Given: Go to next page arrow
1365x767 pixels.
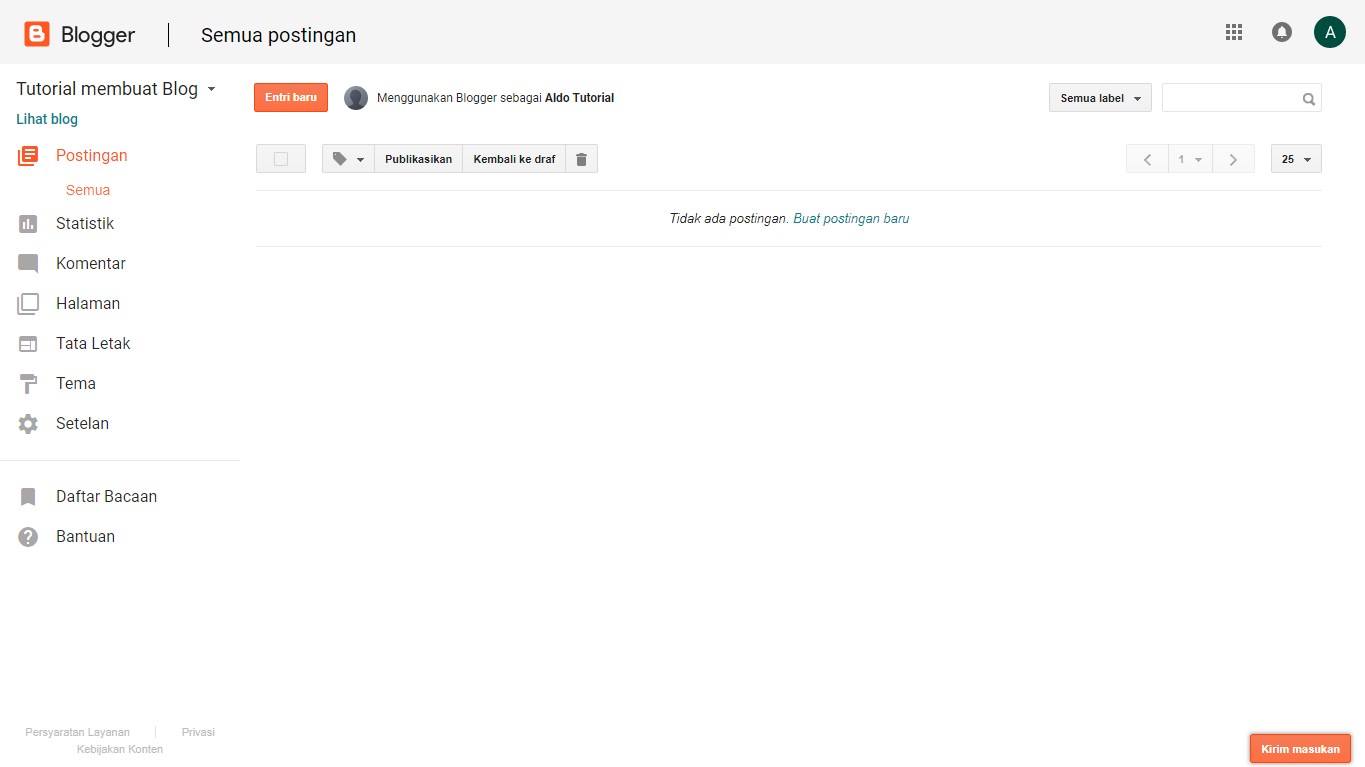Looking at the screenshot, I should 1233,159.
